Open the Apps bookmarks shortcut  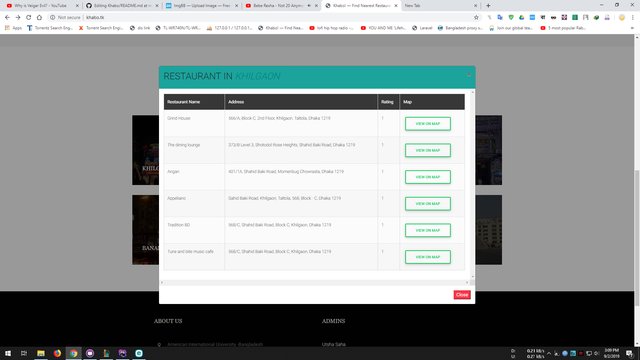click(x=13, y=28)
